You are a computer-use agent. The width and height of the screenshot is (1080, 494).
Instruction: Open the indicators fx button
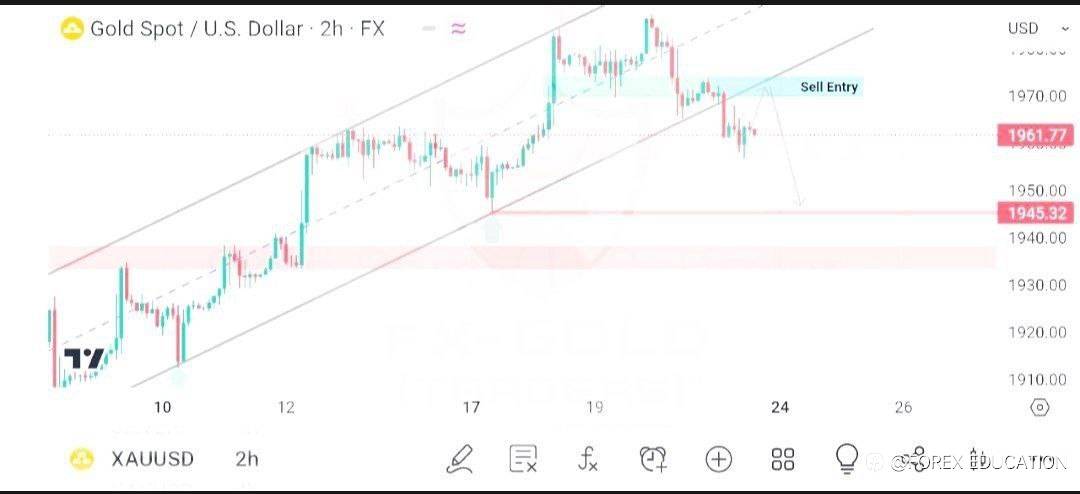[x=588, y=459]
